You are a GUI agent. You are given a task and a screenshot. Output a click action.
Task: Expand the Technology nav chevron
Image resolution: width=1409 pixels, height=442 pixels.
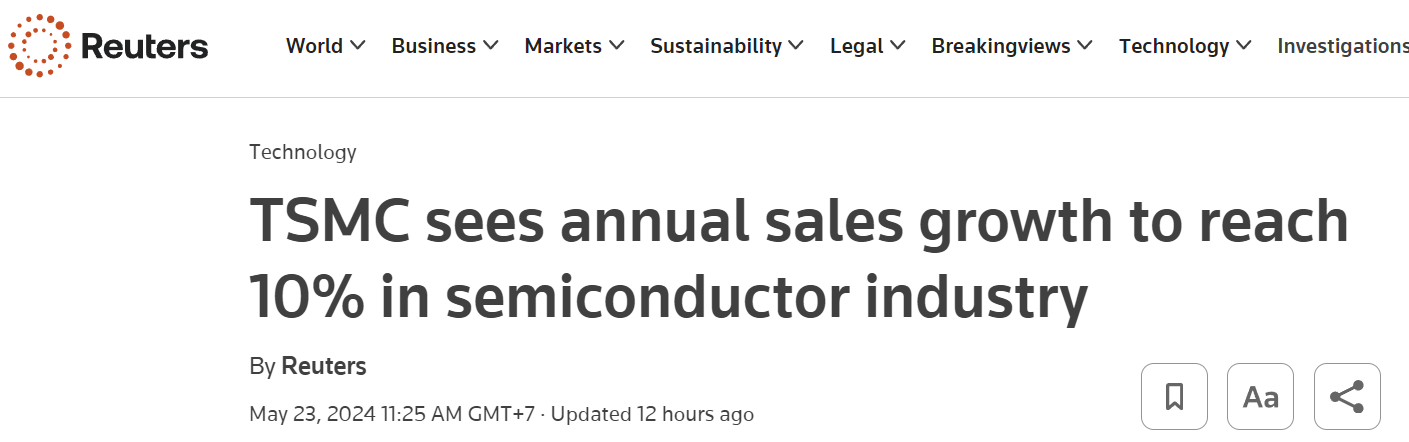[x=1244, y=46]
